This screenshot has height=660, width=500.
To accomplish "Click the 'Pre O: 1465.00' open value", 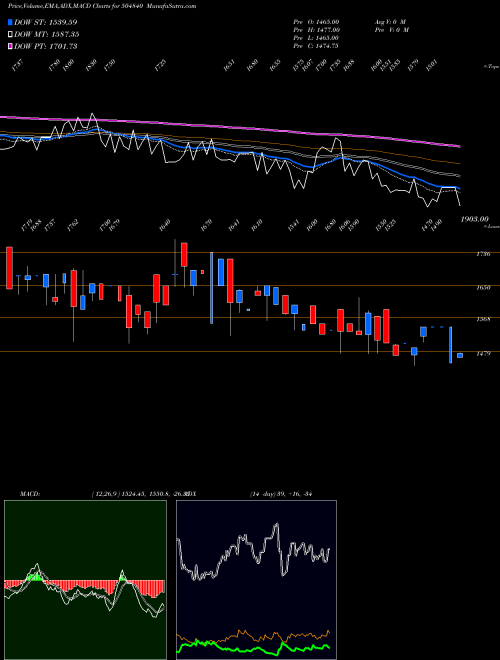I will [x=316, y=22].
